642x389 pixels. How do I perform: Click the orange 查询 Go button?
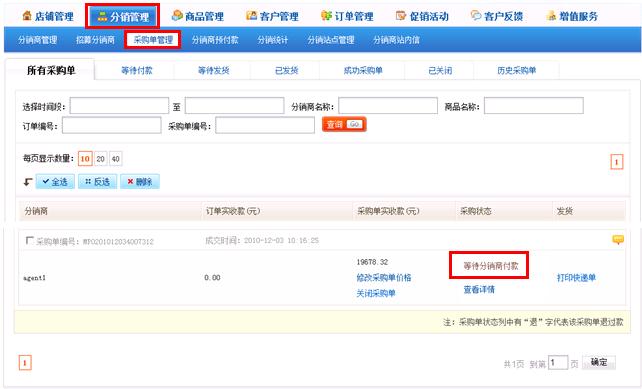pos(344,124)
